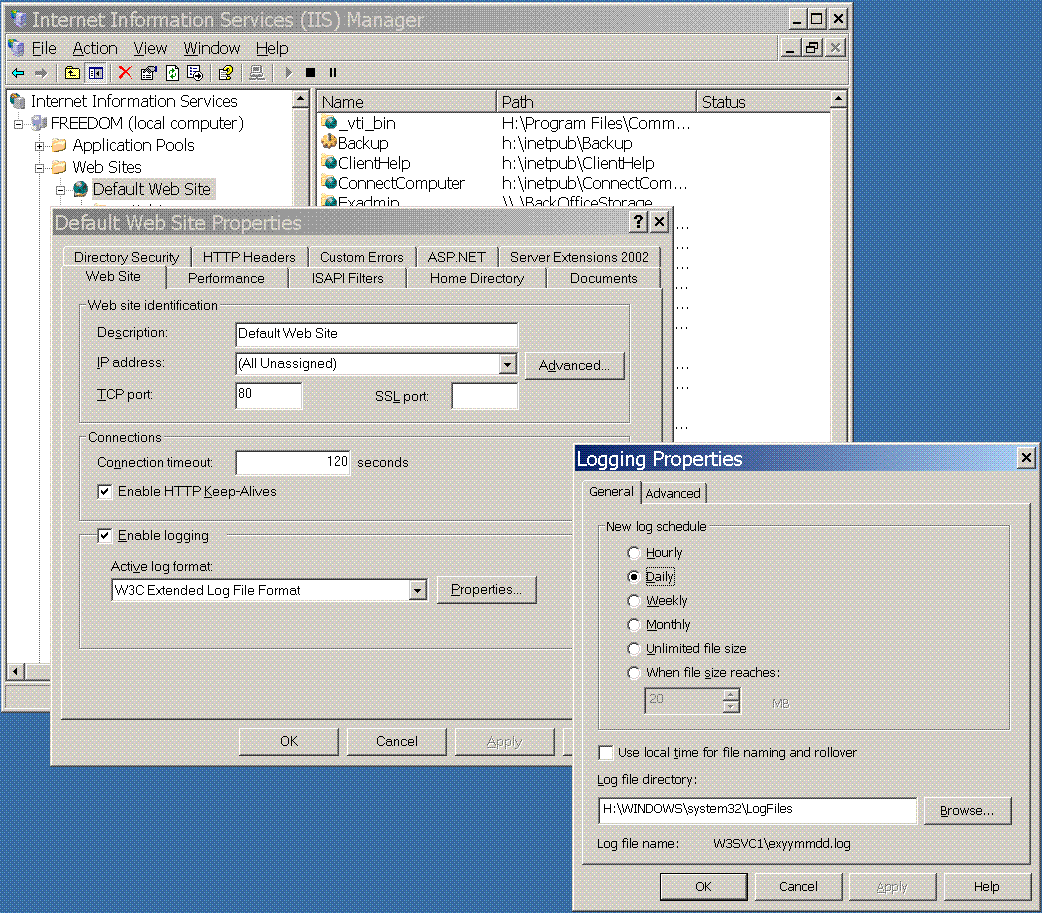Click the Back arrow in the IIS toolbar
The width and height of the screenshot is (1042, 913).
(18, 73)
